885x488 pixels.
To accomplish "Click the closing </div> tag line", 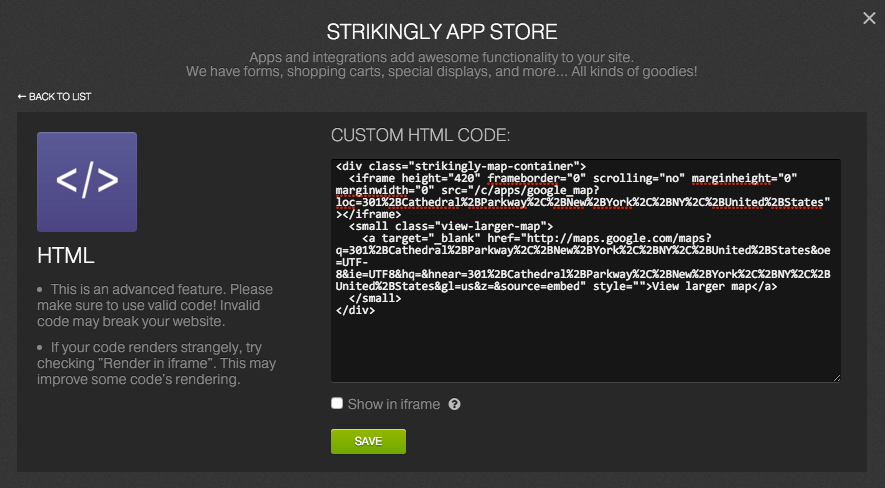I will [355, 310].
